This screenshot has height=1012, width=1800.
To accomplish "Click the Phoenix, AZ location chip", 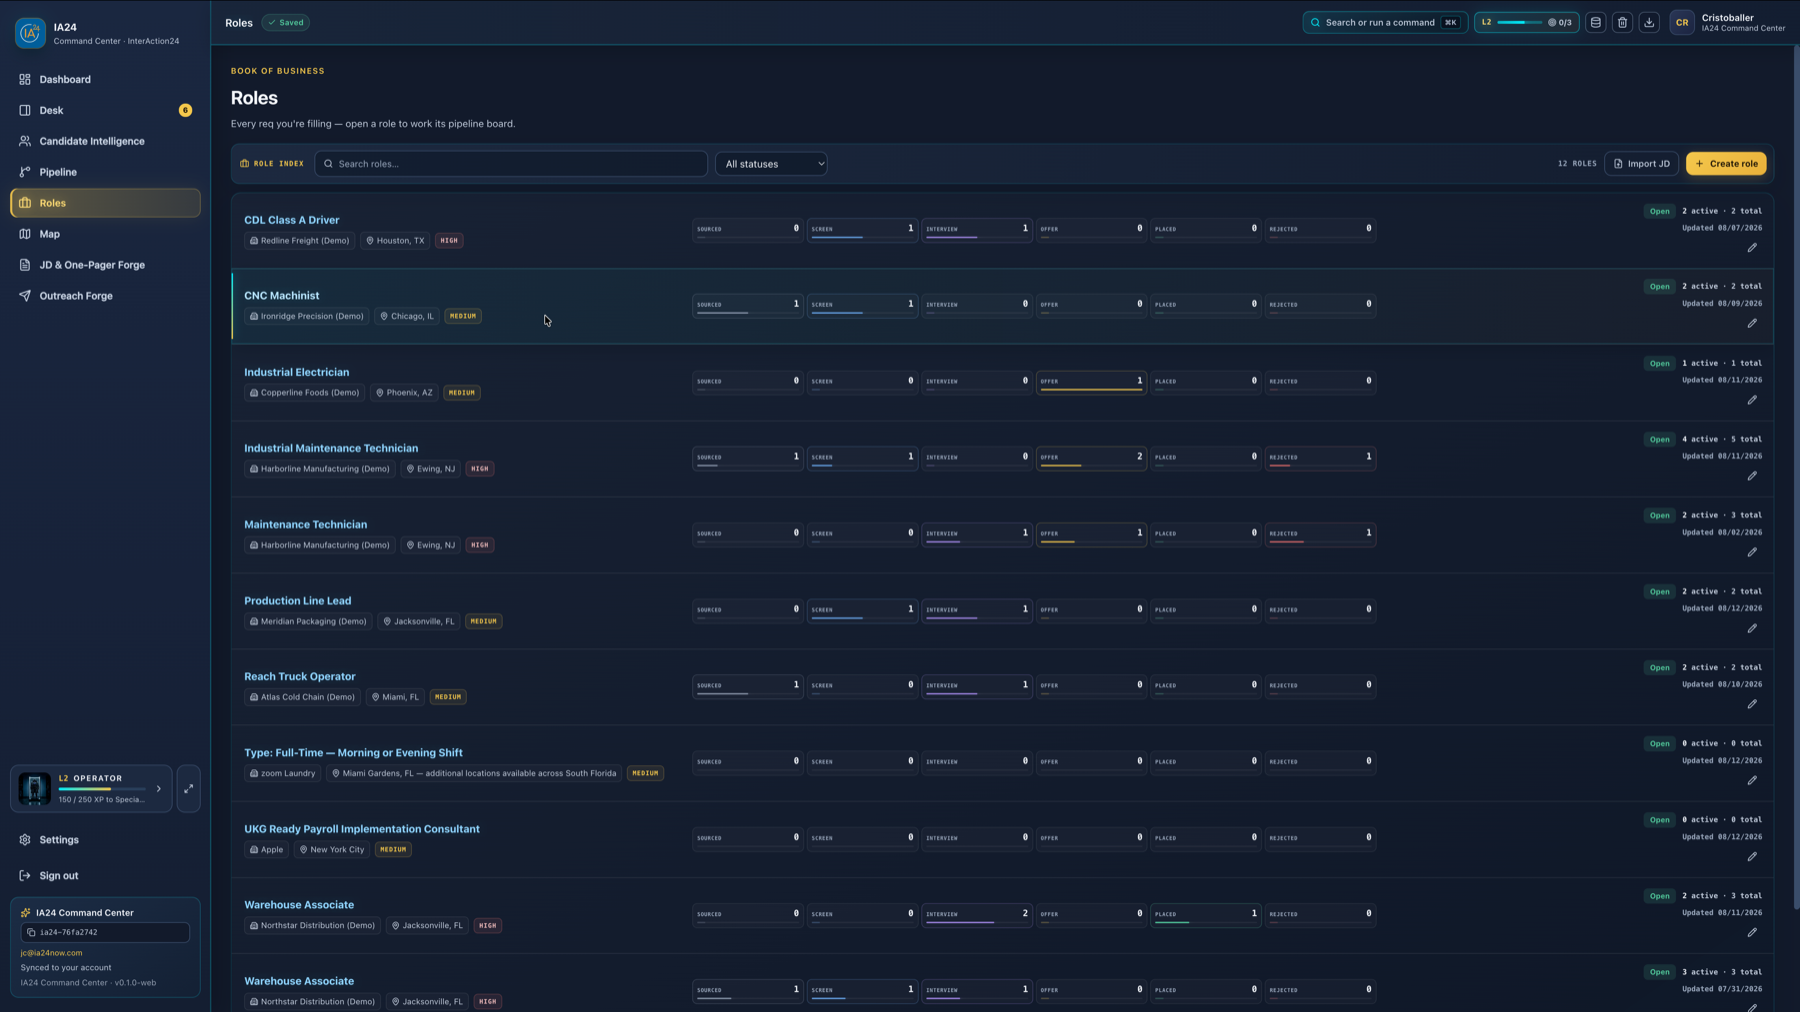I will (404, 393).
